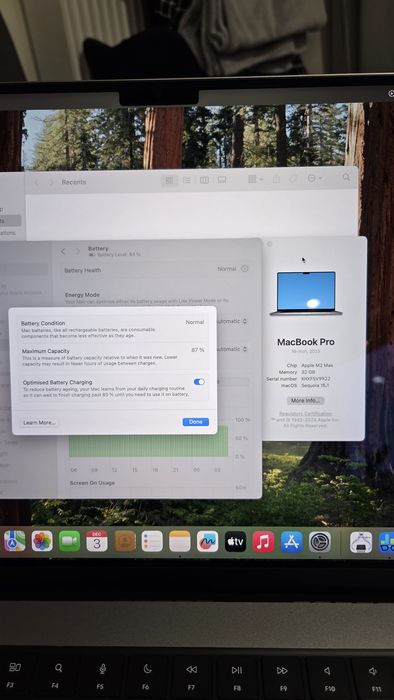394x700 pixels.
Task: Click the Screen On Usage heading
Action: coord(92,483)
